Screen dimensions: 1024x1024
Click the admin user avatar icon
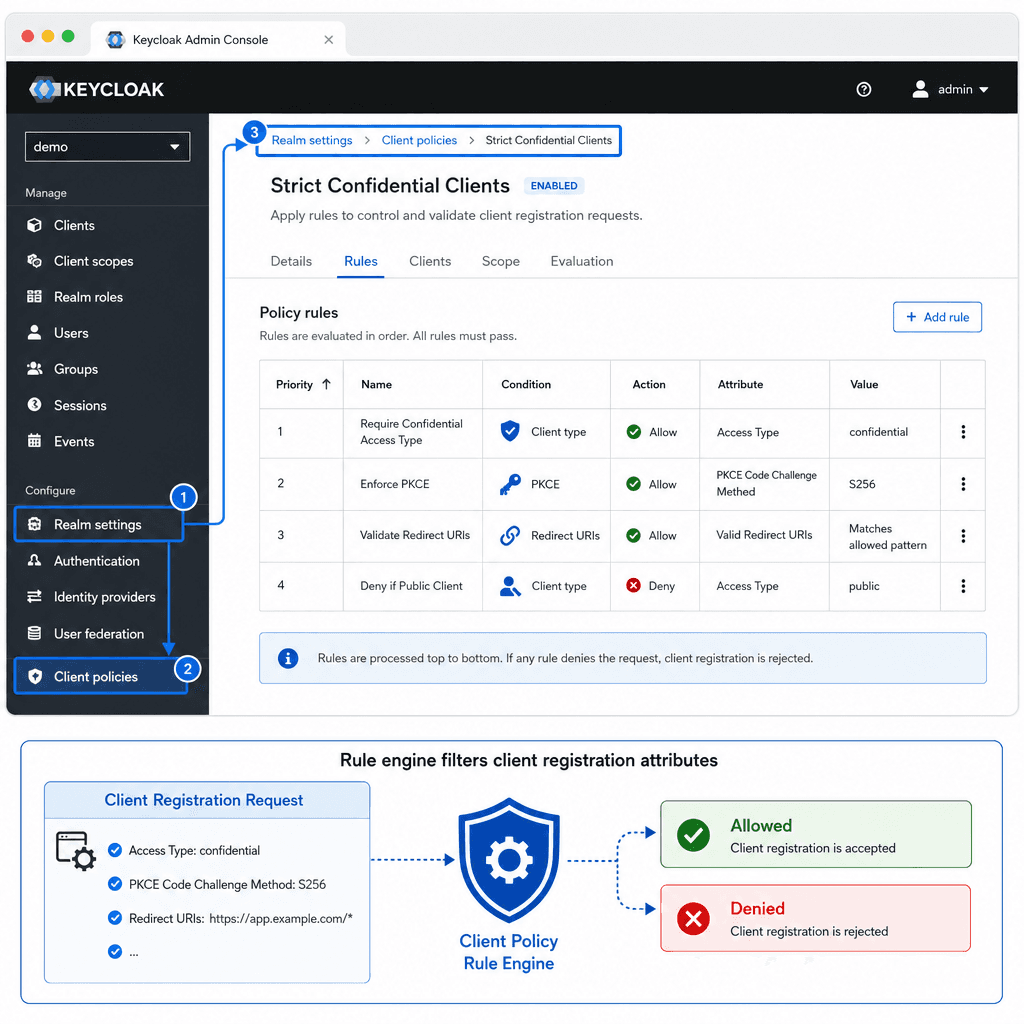click(x=920, y=89)
